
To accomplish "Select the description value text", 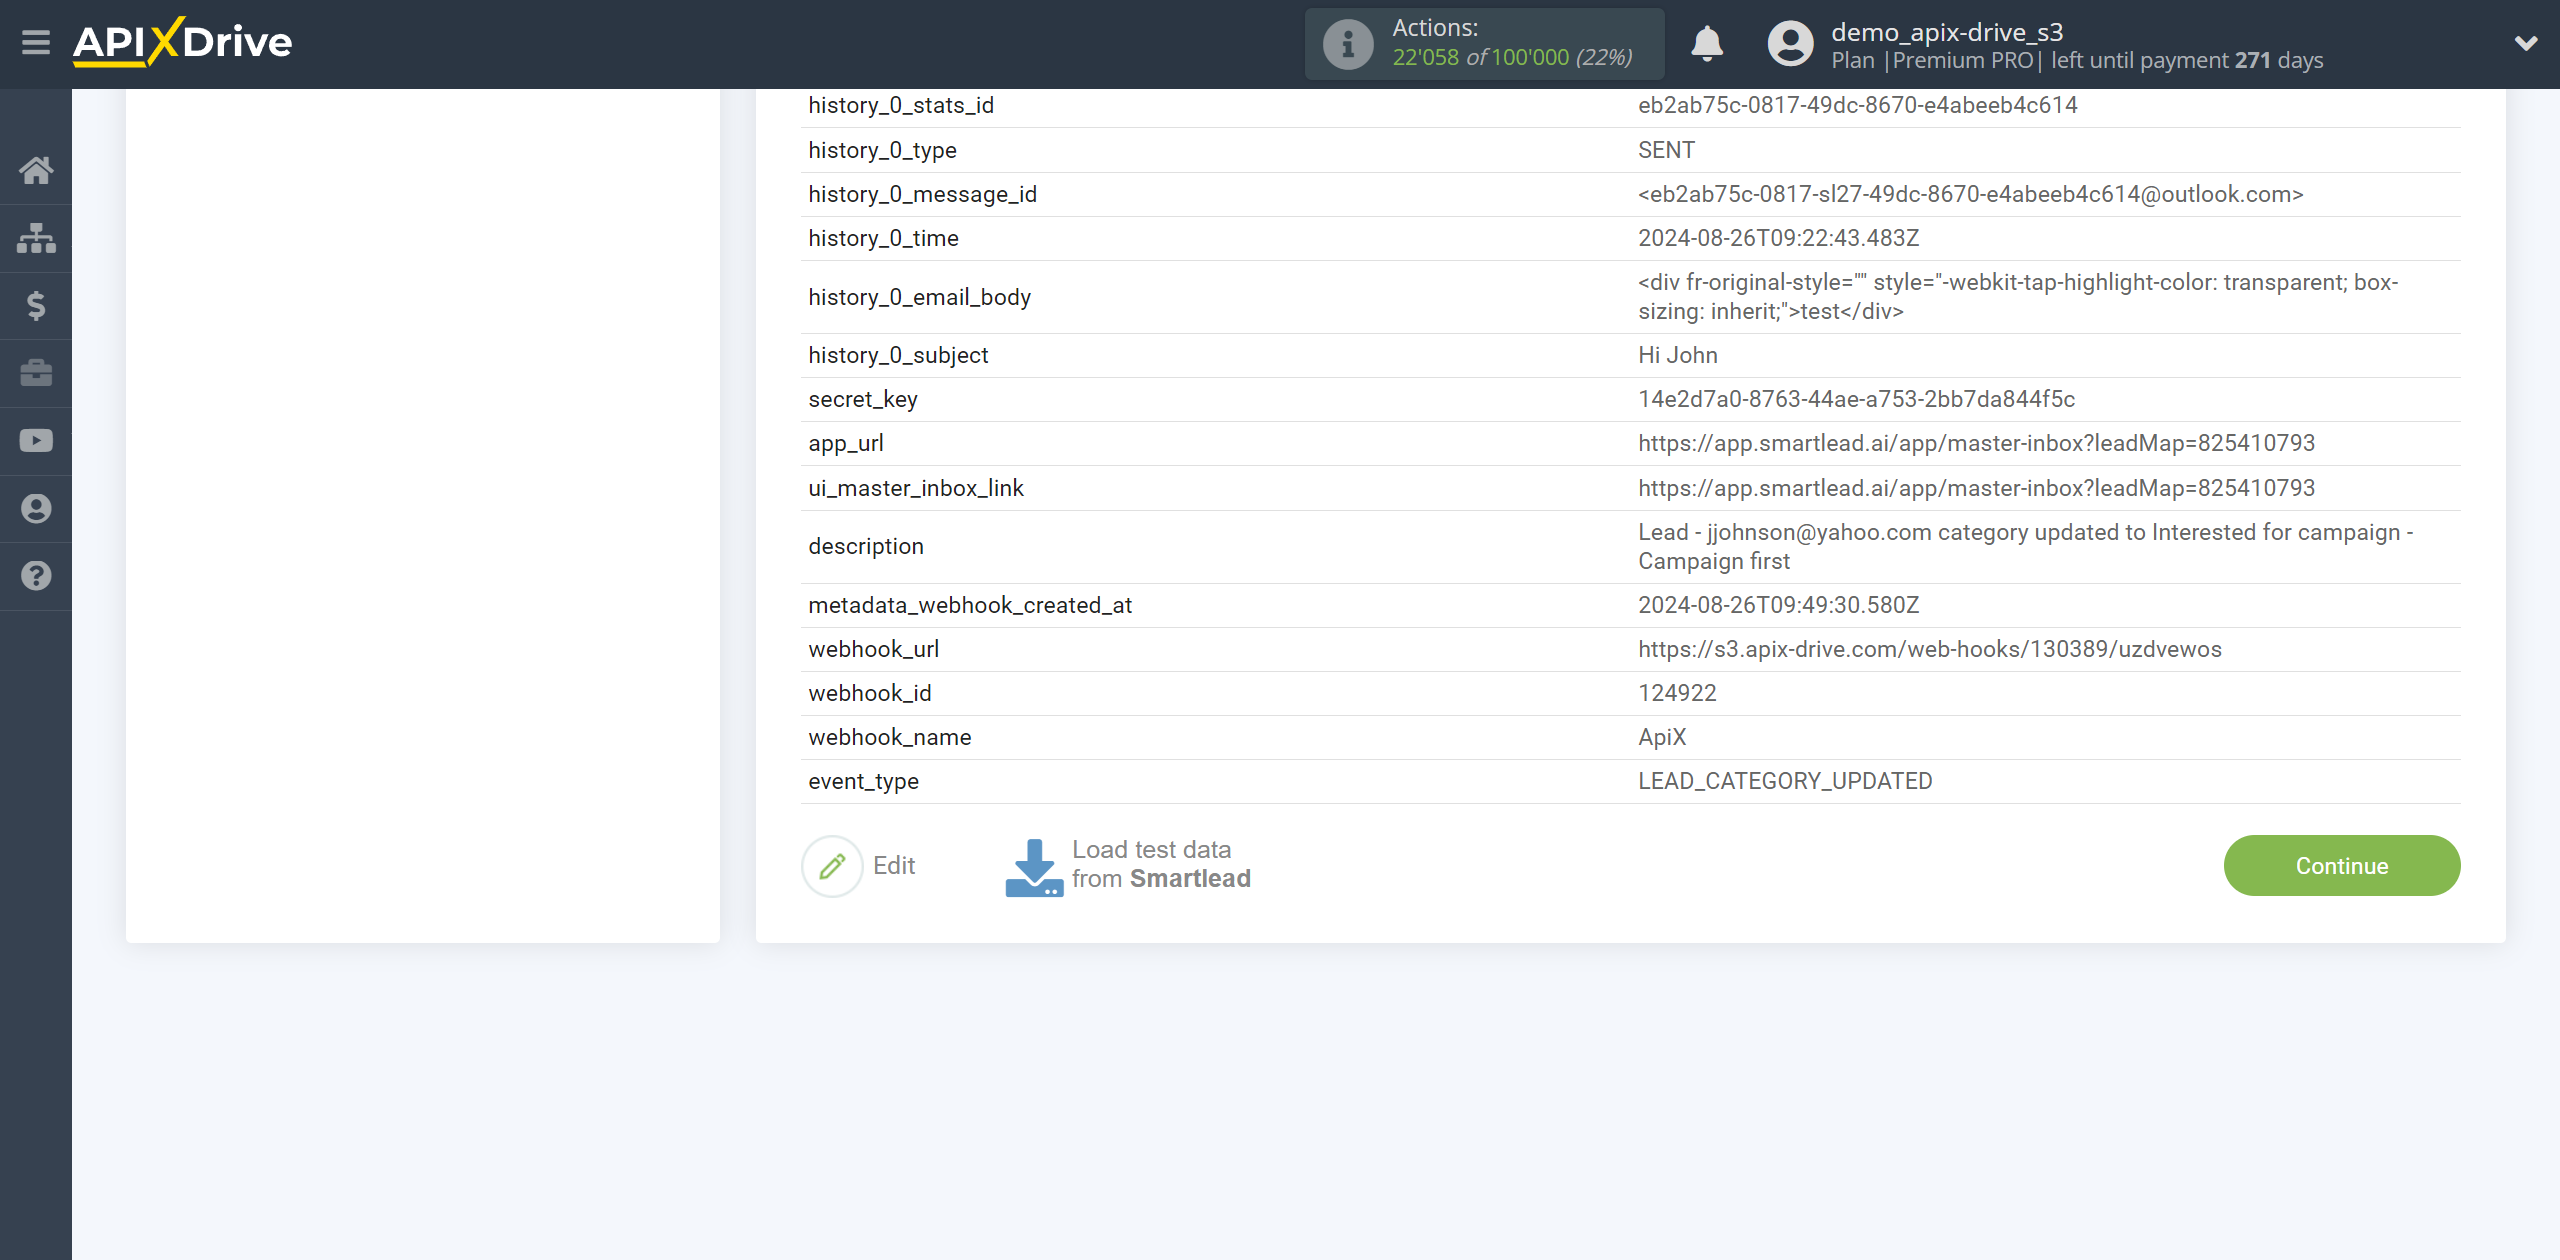I will [2025, 547].
